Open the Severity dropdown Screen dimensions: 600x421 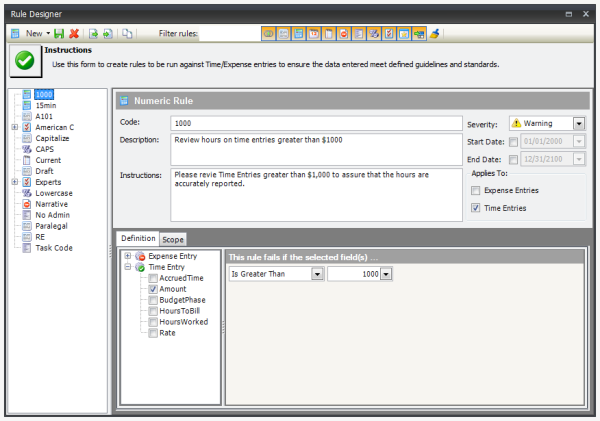coord(579,124)
